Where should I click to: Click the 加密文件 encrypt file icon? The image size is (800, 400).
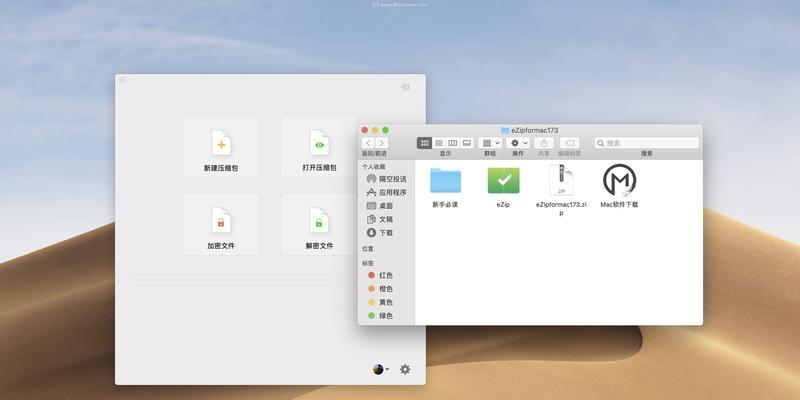[x=221, y=220]
